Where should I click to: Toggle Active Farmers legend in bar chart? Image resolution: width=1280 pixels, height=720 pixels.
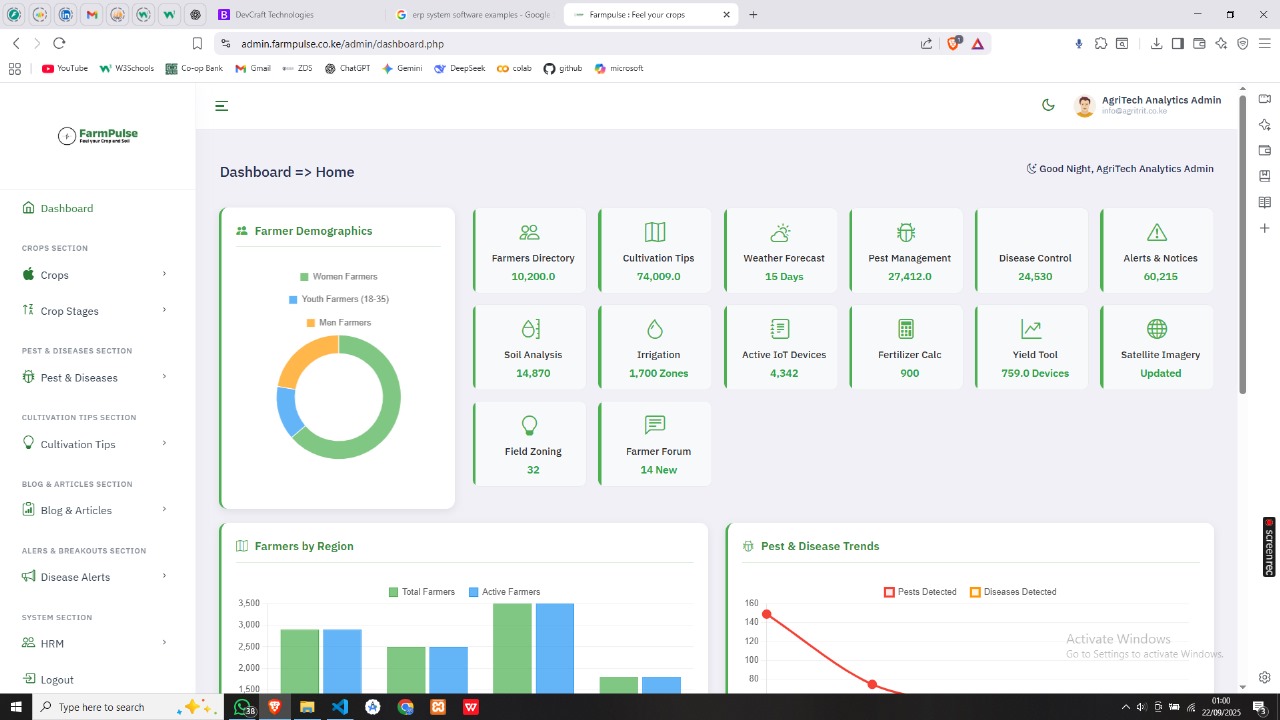click(503, 592)
